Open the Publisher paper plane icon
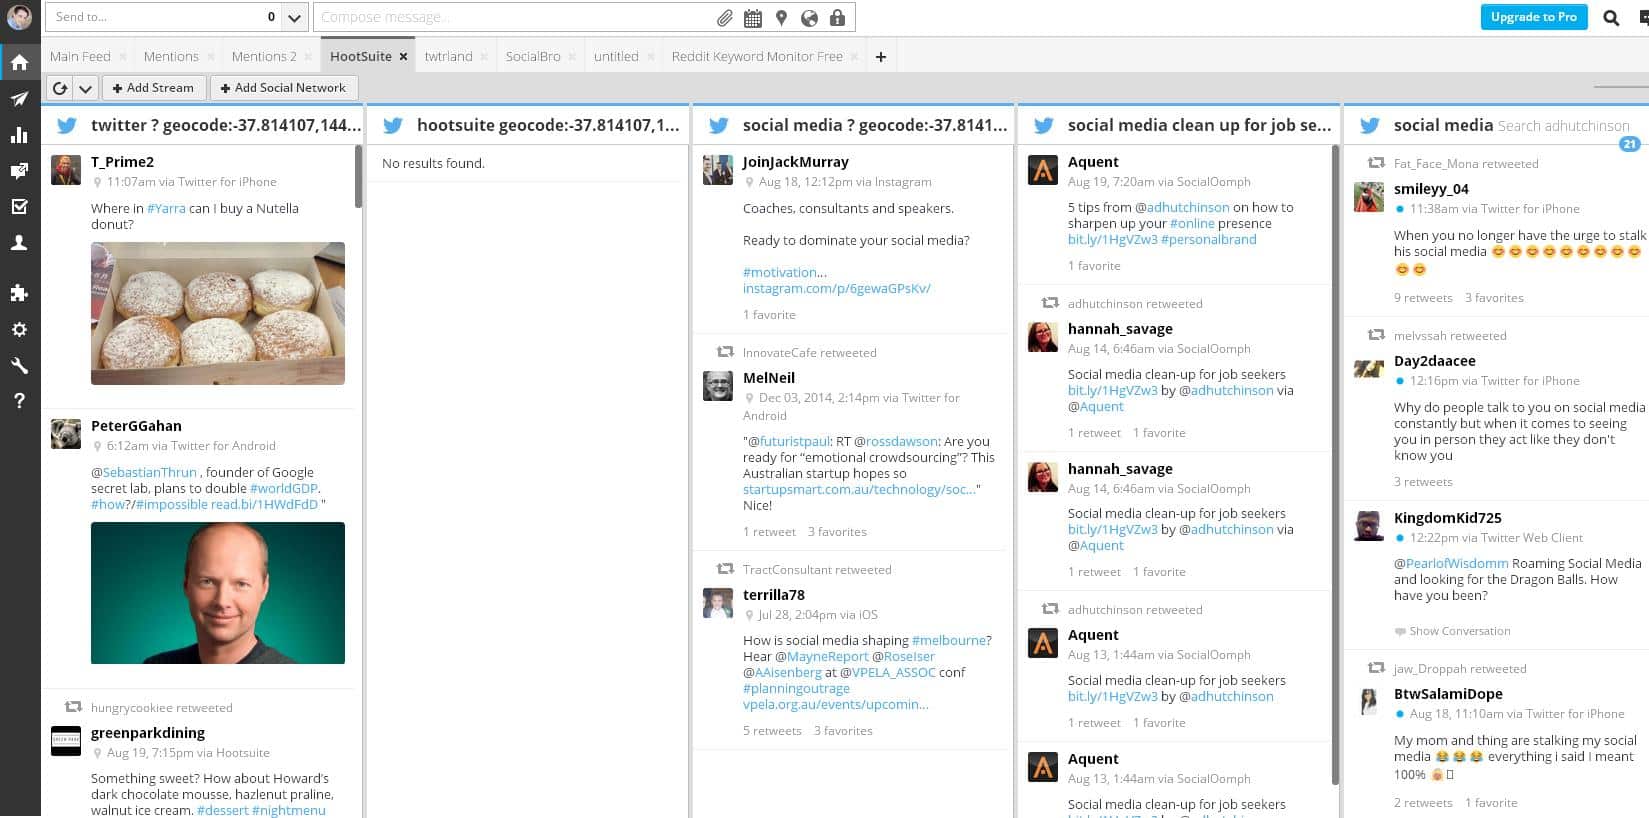 coord(19,99)
